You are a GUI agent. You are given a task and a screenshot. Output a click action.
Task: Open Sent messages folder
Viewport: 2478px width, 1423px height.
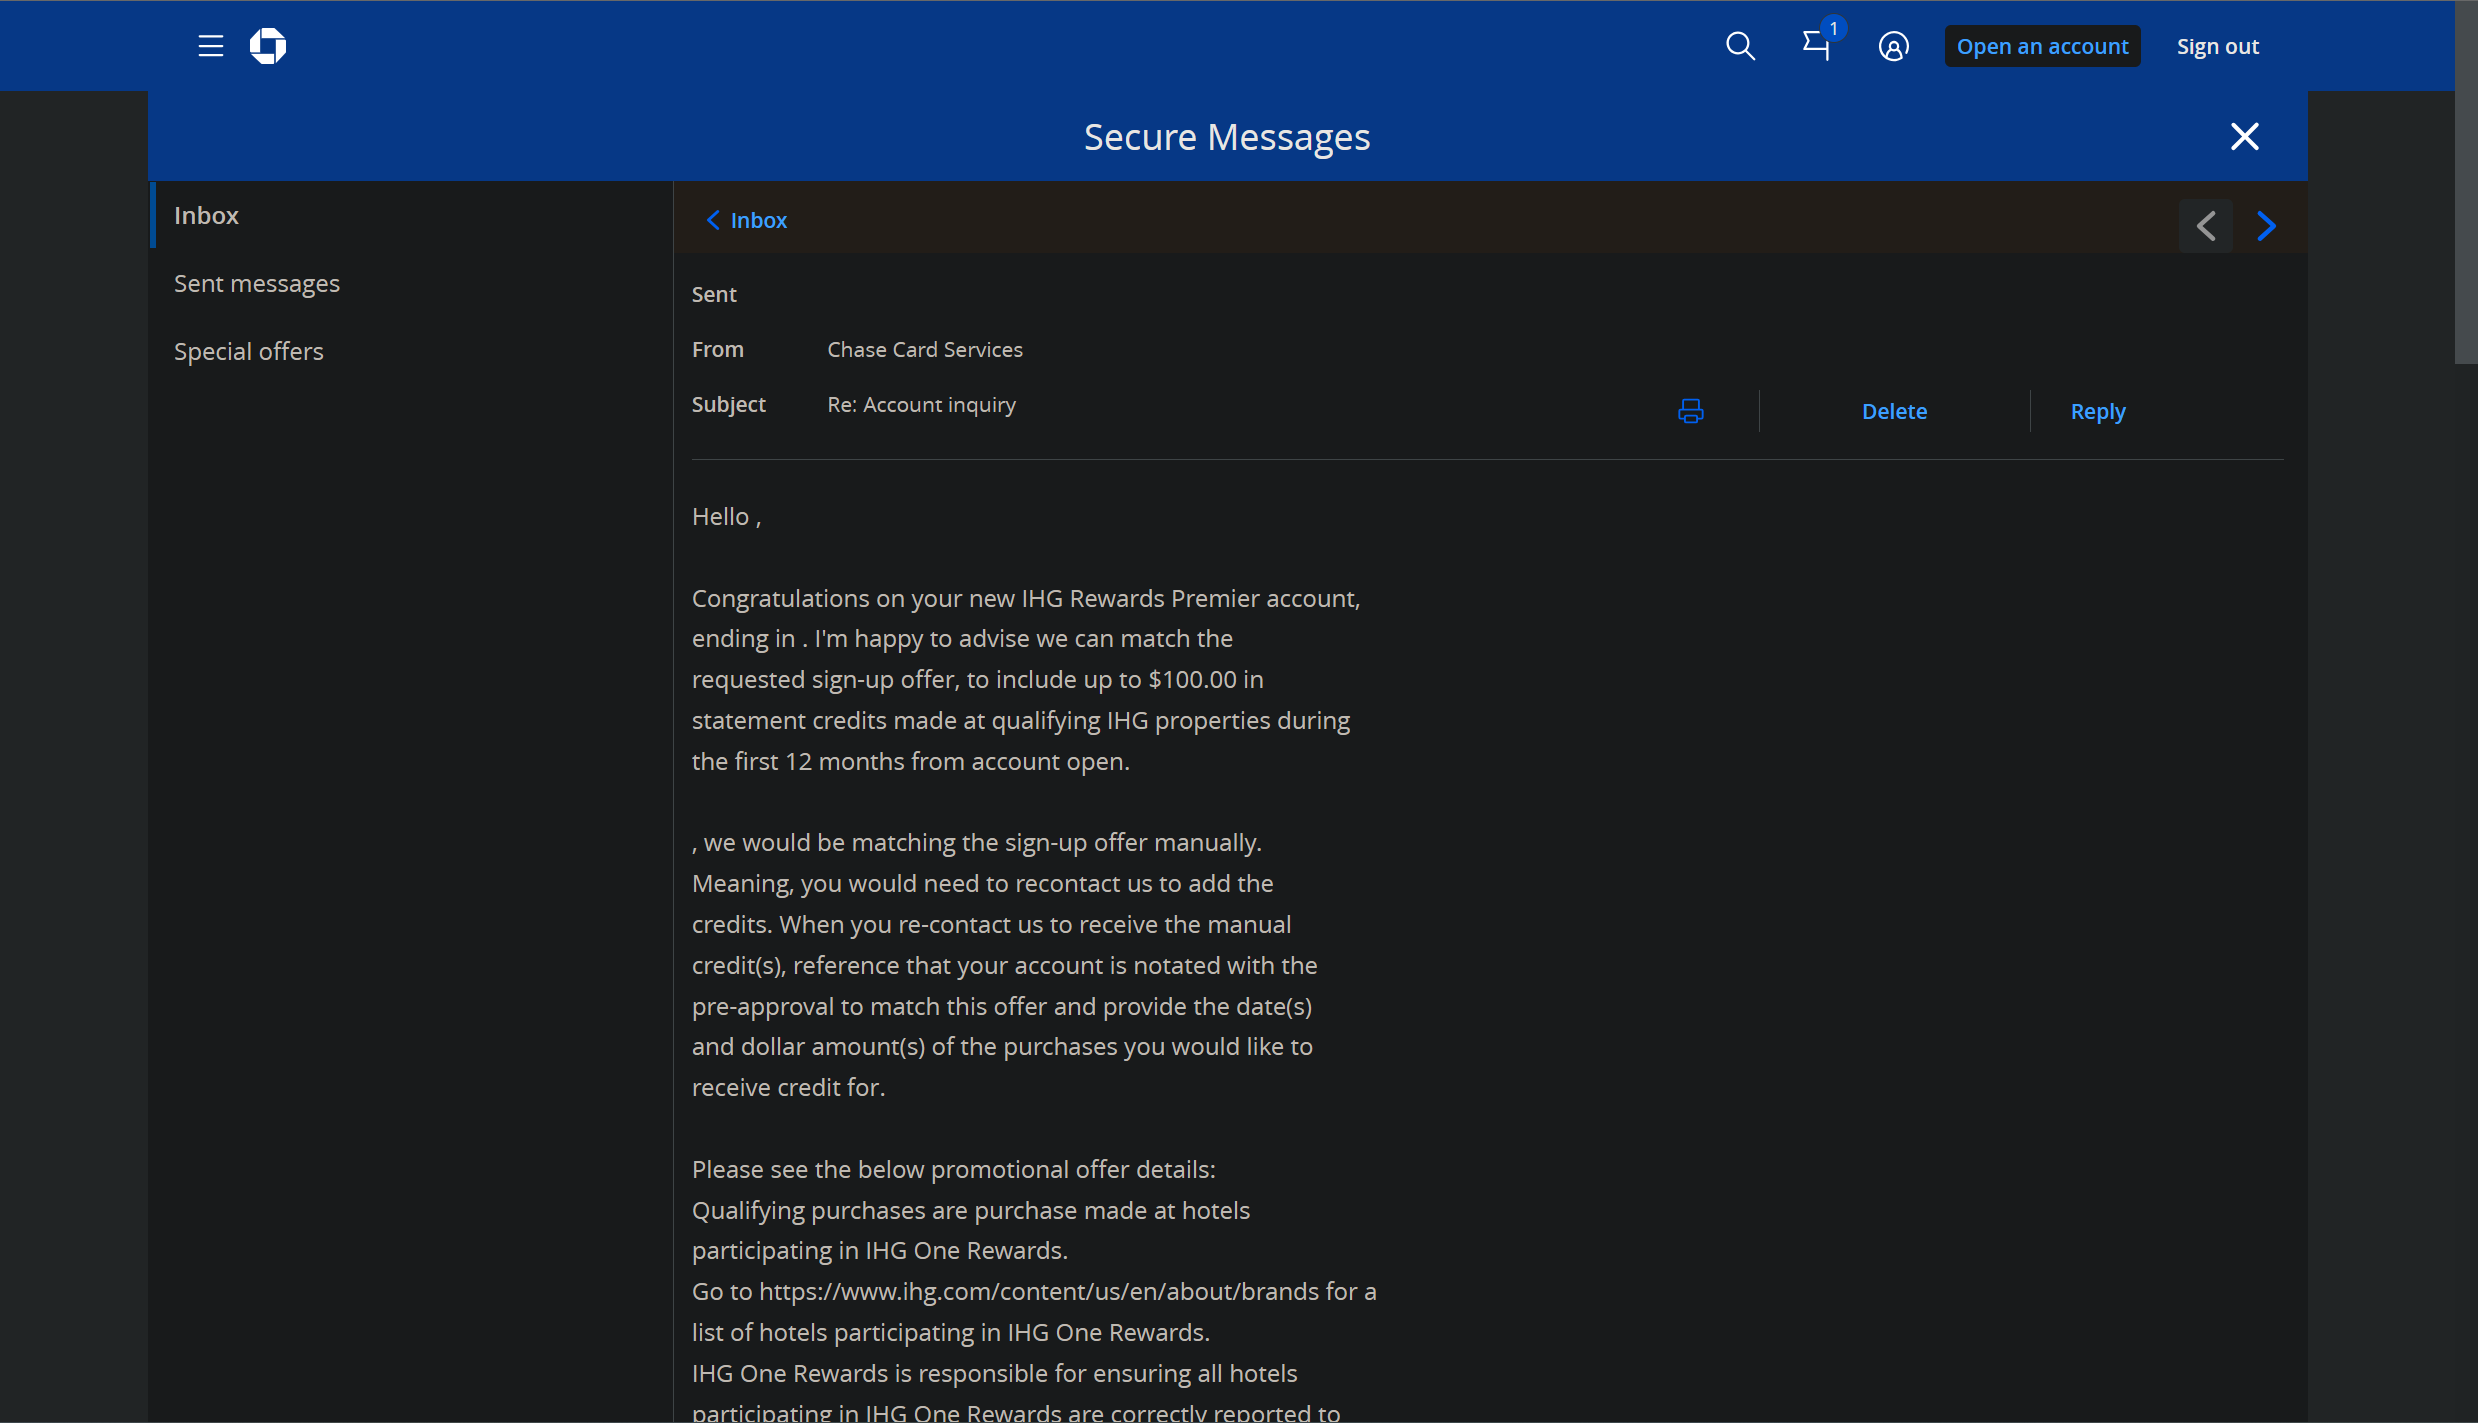[x=257, y=283]
